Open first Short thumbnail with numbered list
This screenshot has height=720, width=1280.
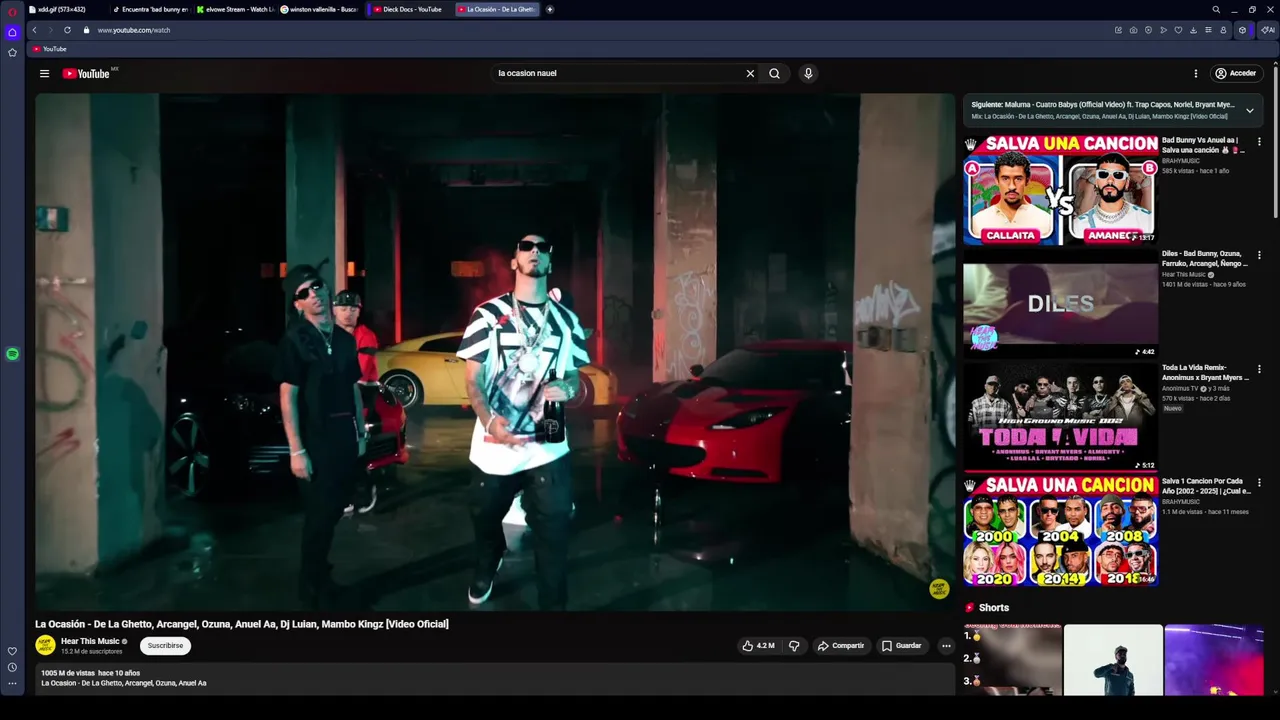(x=1011, y=659)
